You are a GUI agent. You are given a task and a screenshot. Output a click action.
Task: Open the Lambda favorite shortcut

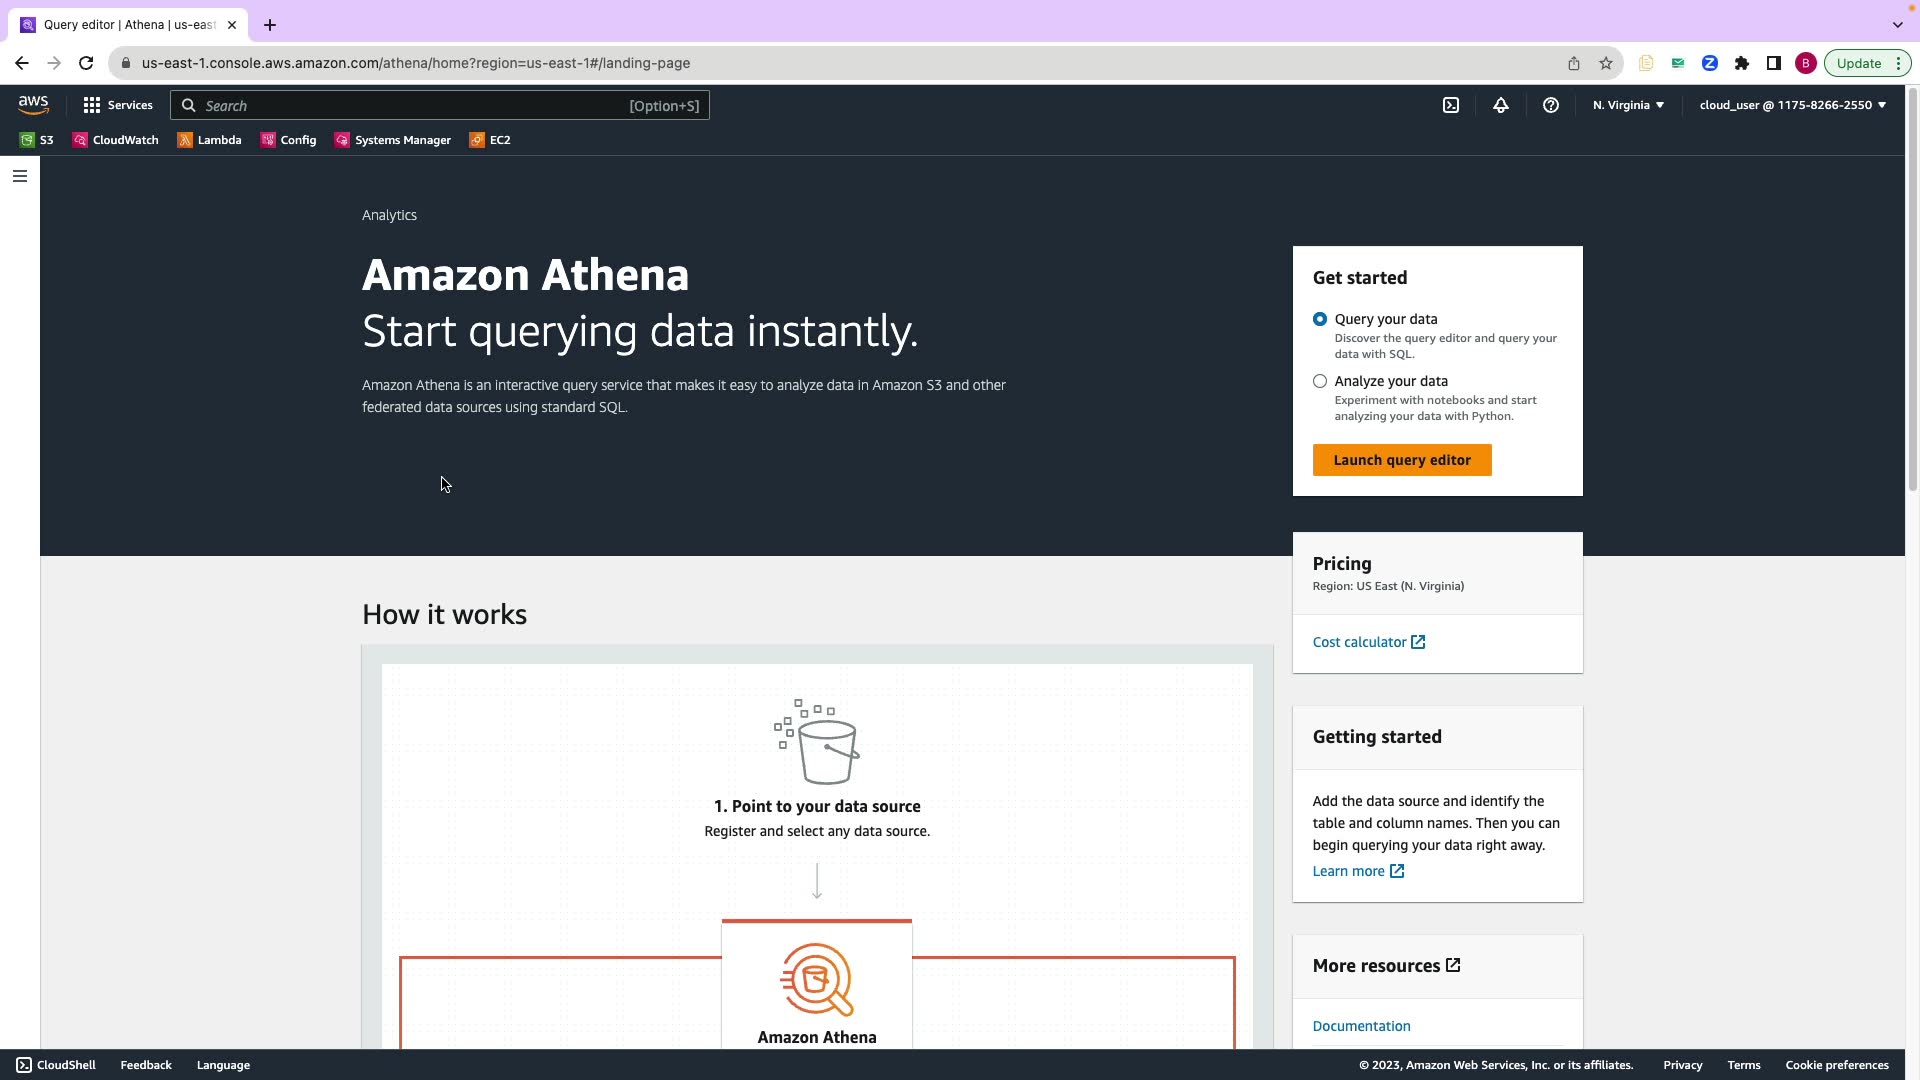pyautogui.click(x=210, y=140)
